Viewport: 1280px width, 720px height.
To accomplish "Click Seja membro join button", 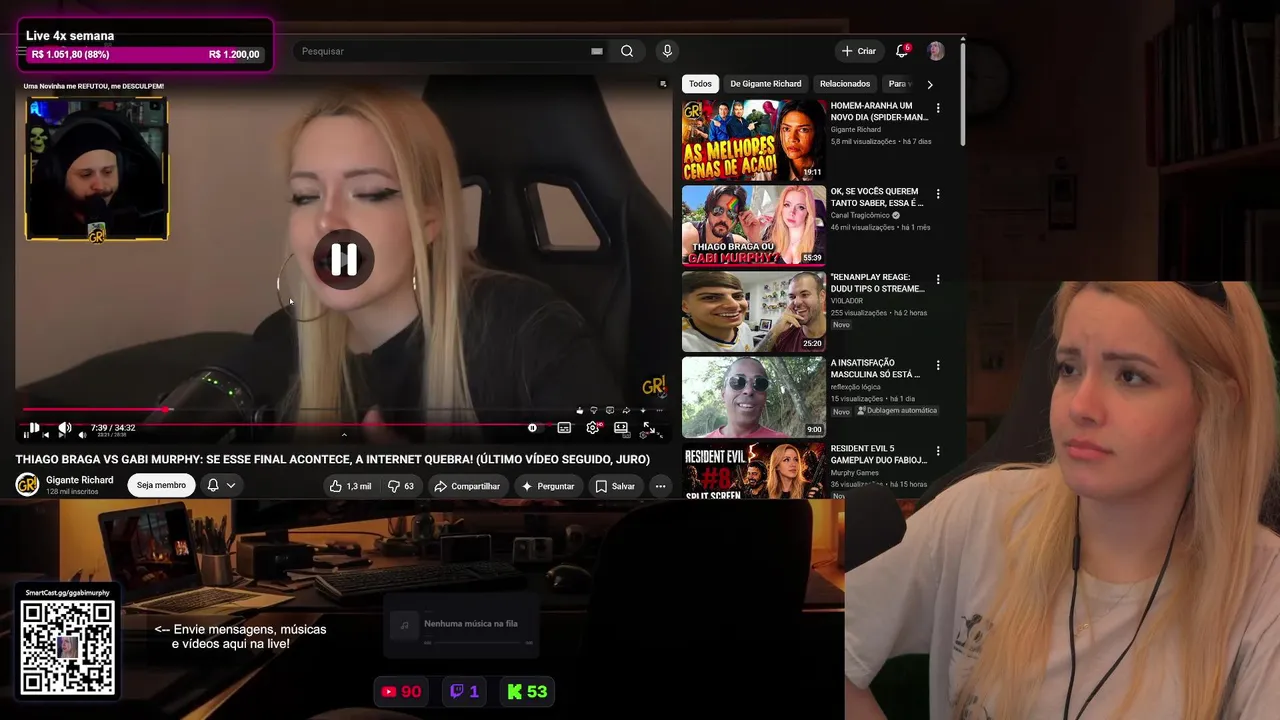I will point(161,485).
